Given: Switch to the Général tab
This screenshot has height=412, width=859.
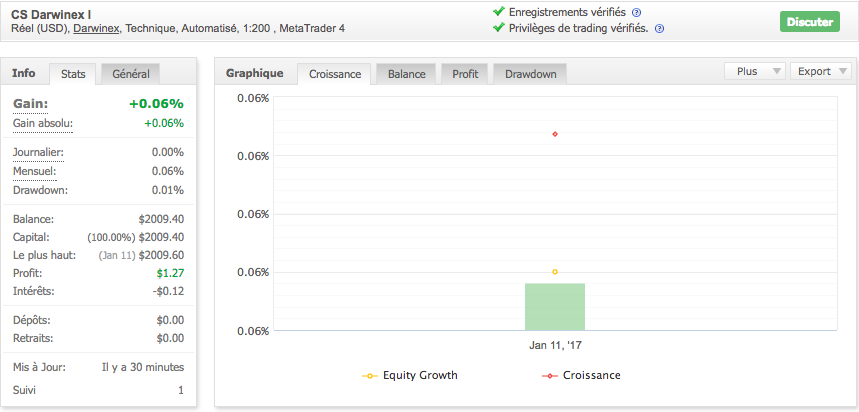Looking at the screenshot, I should (x=131, y=74).
